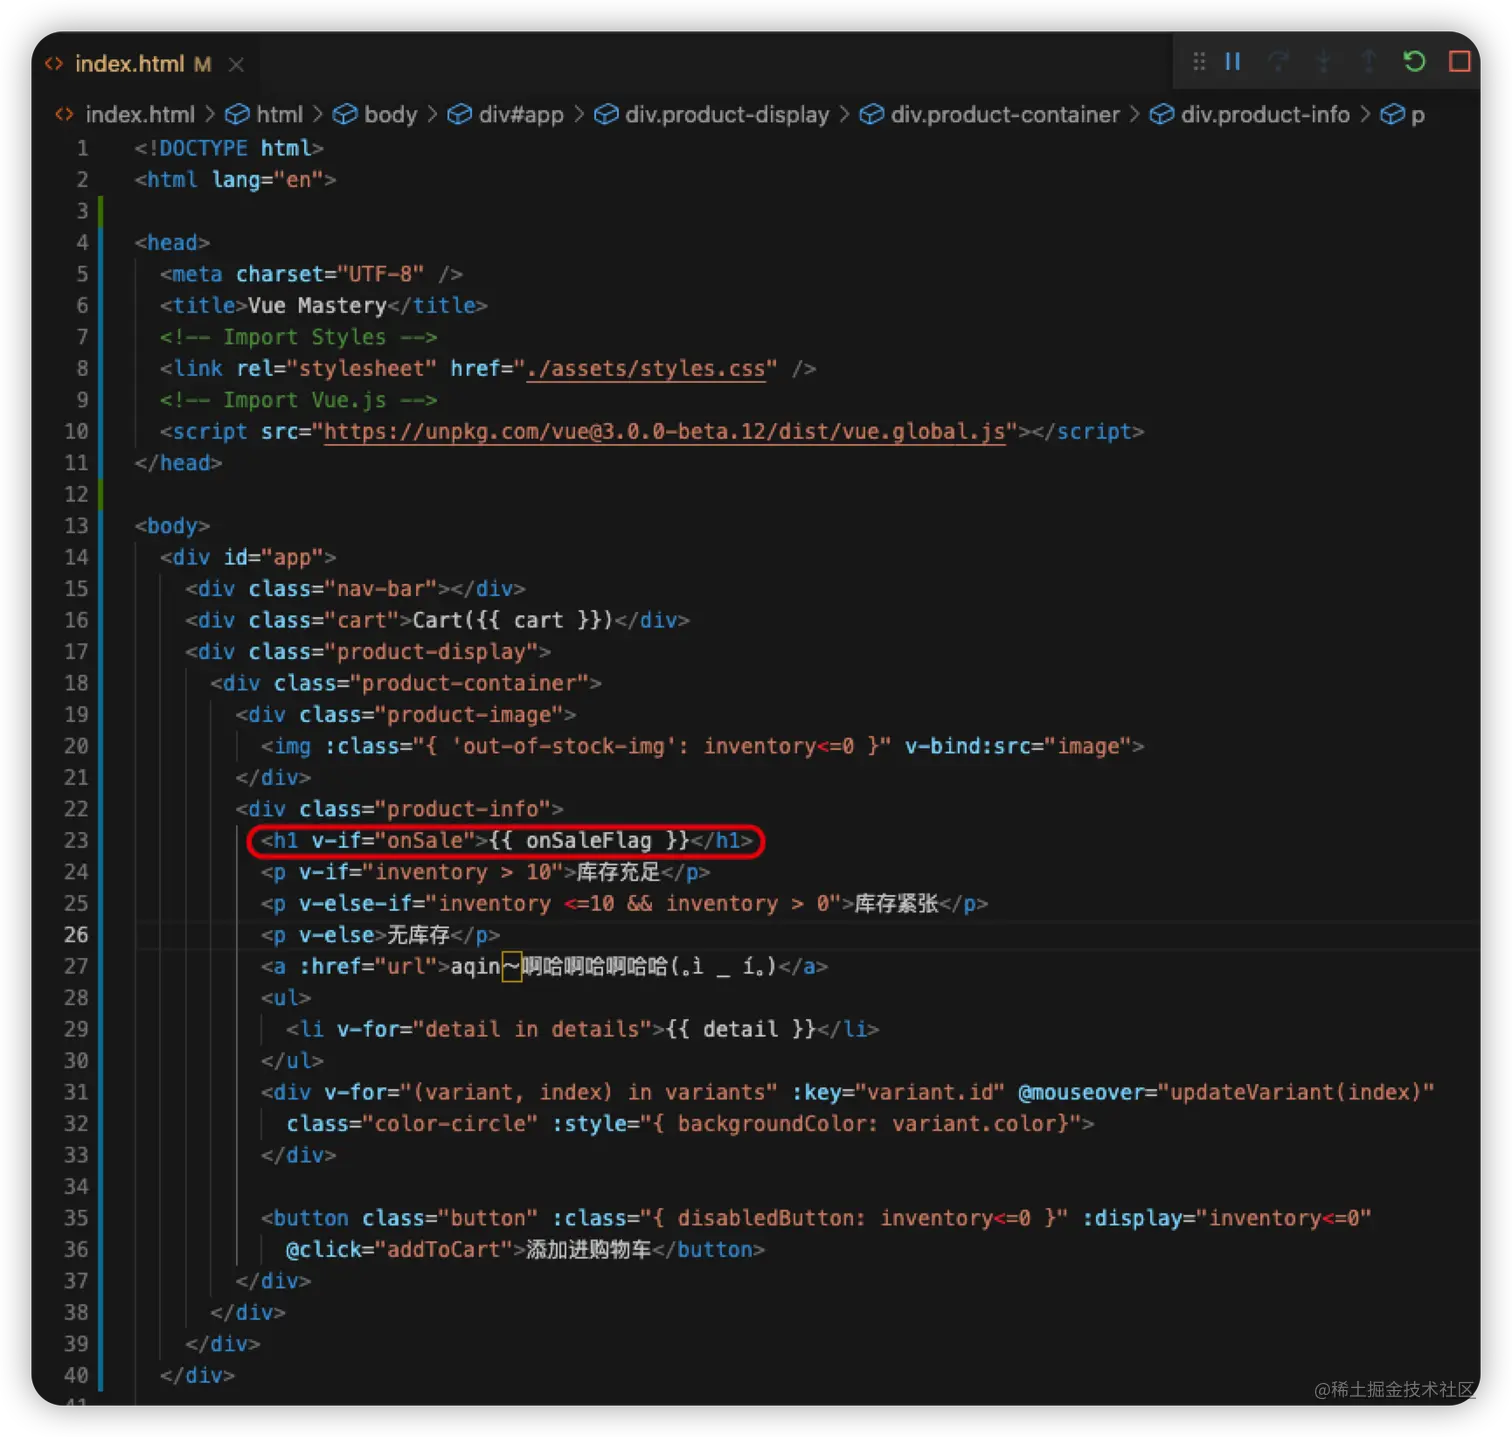Open div.product-container breadcrumb segment
The height and width of the screenshot is (1437, 1512).
point(1005,115)
